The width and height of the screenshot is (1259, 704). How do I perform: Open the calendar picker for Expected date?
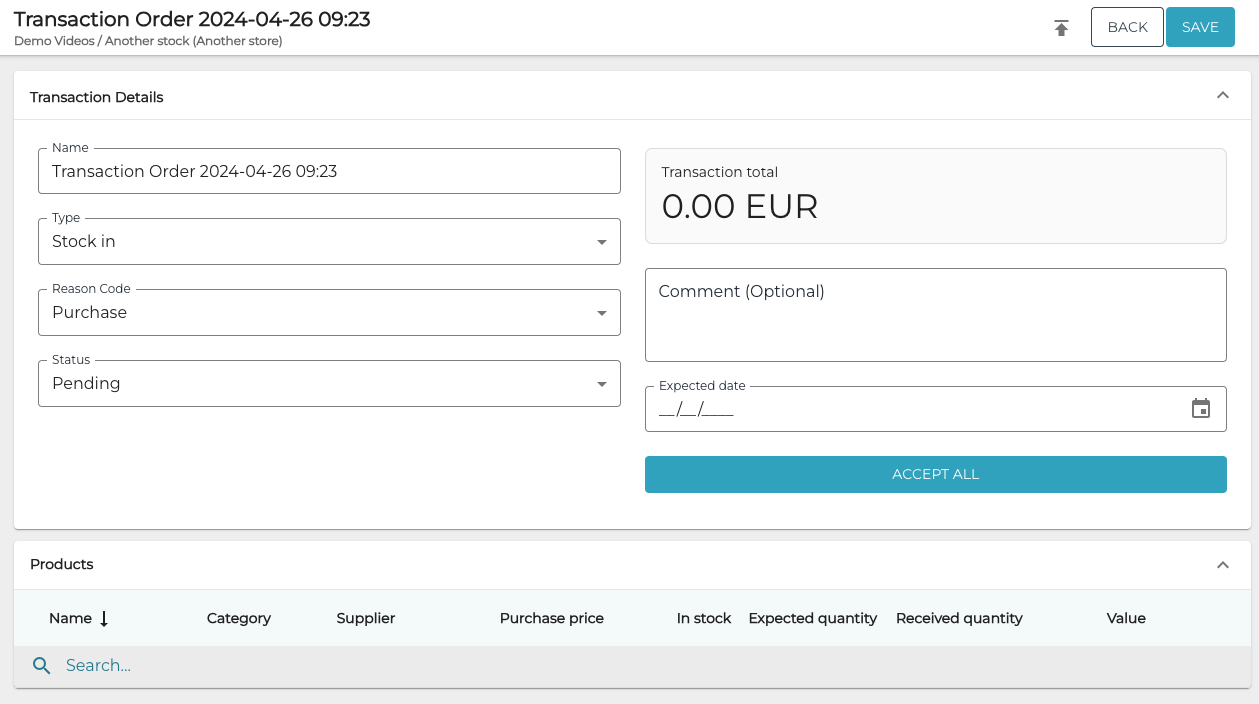pyautogui.click(x=1201, y=408)
